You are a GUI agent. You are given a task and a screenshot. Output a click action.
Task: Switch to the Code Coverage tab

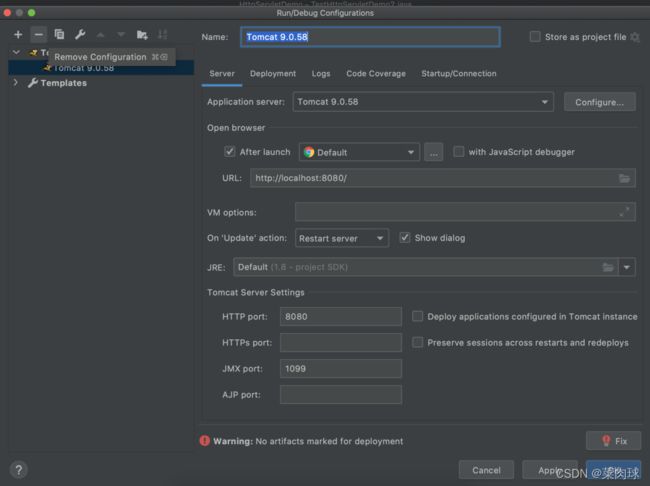point(376,73)
